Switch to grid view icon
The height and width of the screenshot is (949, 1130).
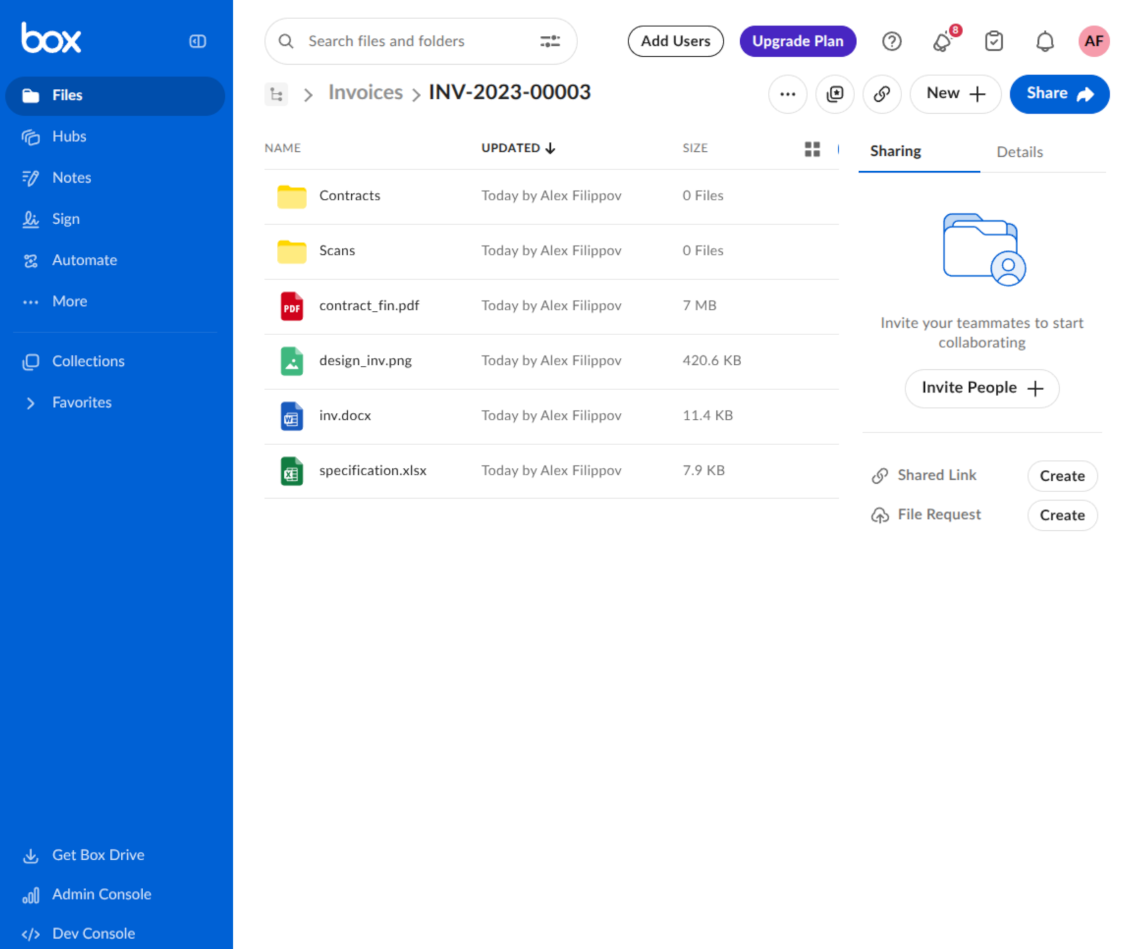click(x=812, y=149)
